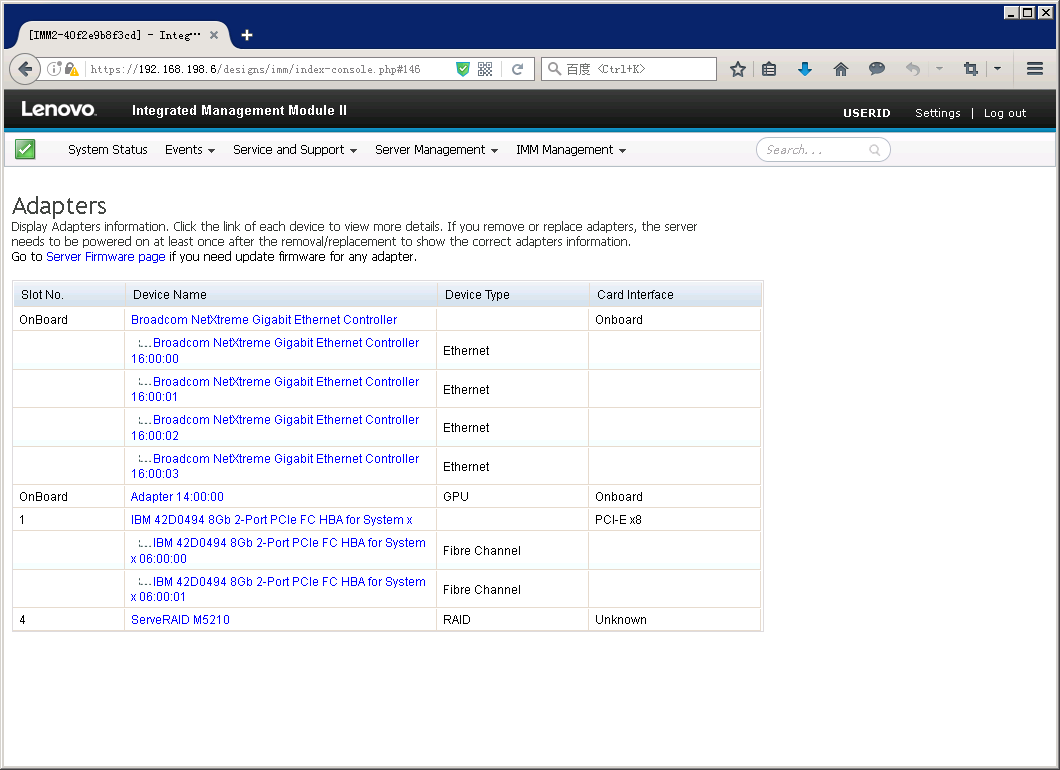Click the undo arrow toolbar icon
This screenshot has width=1060, height=770.
click(x=913, y=69)
